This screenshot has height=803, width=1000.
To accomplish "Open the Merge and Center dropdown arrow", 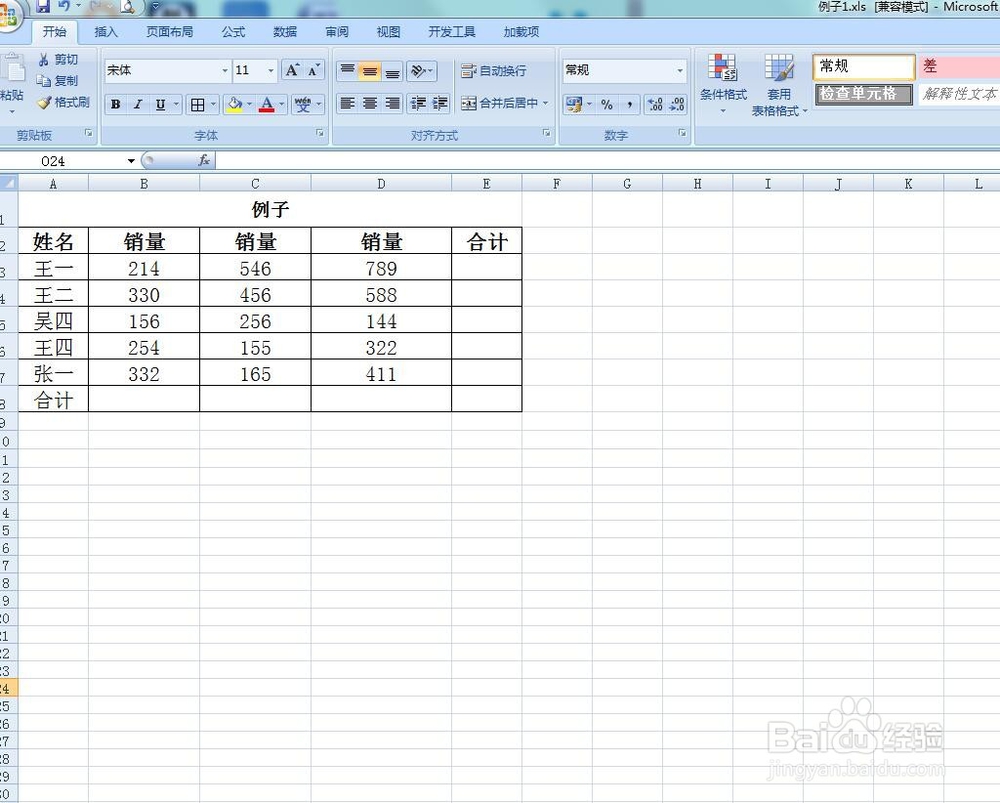I will coord(546,103).
